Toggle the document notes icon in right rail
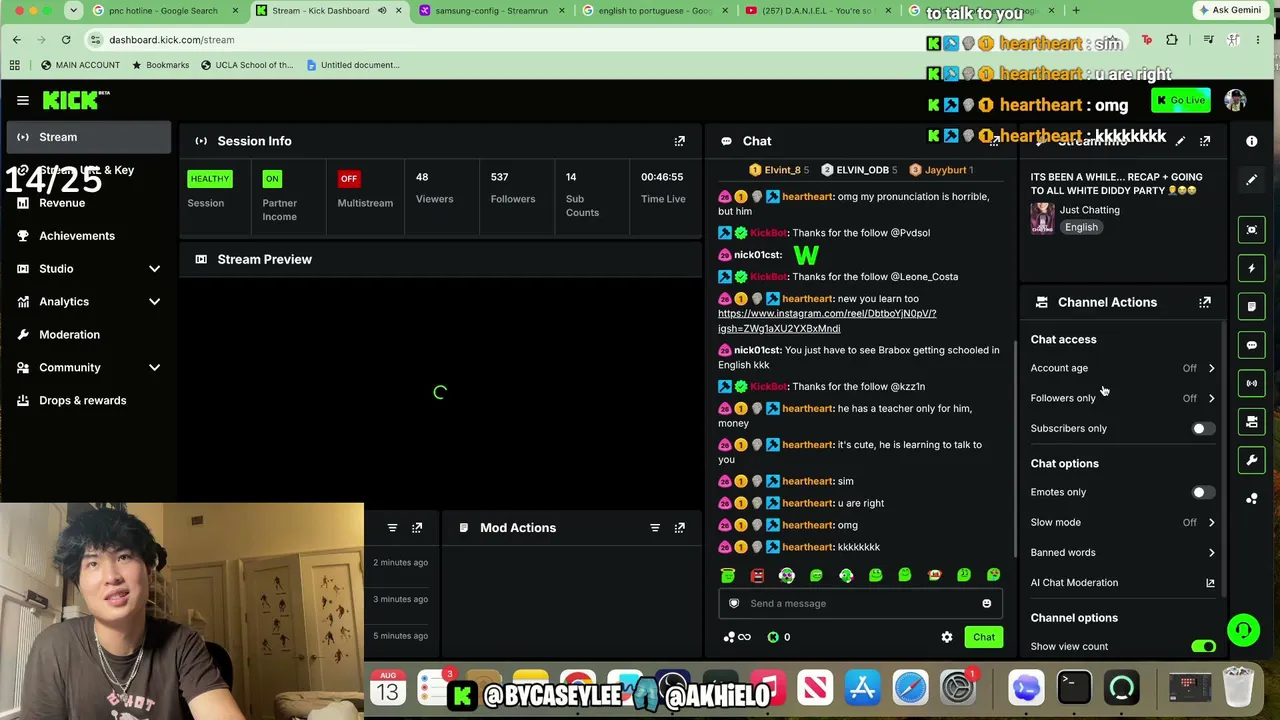Screen dimensions: 1280x720 point(1252,306)
